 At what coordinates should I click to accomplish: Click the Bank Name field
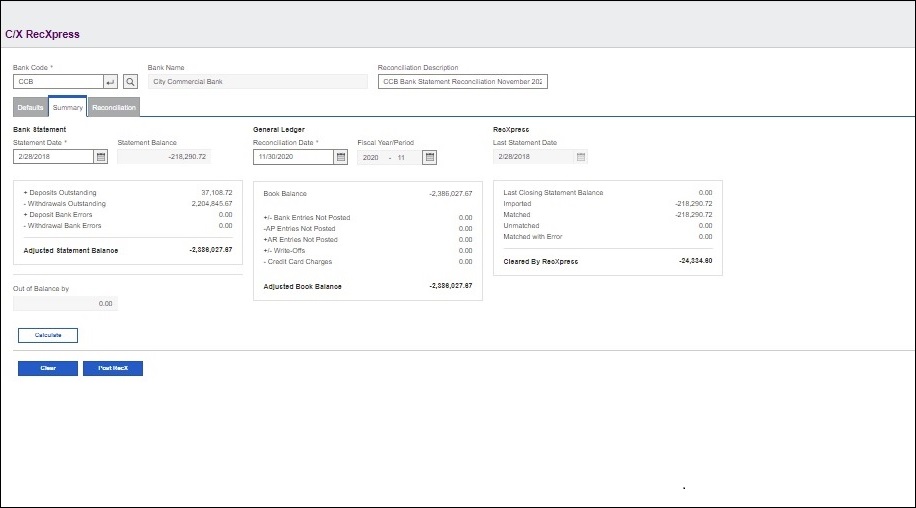[x=257, y=82]
